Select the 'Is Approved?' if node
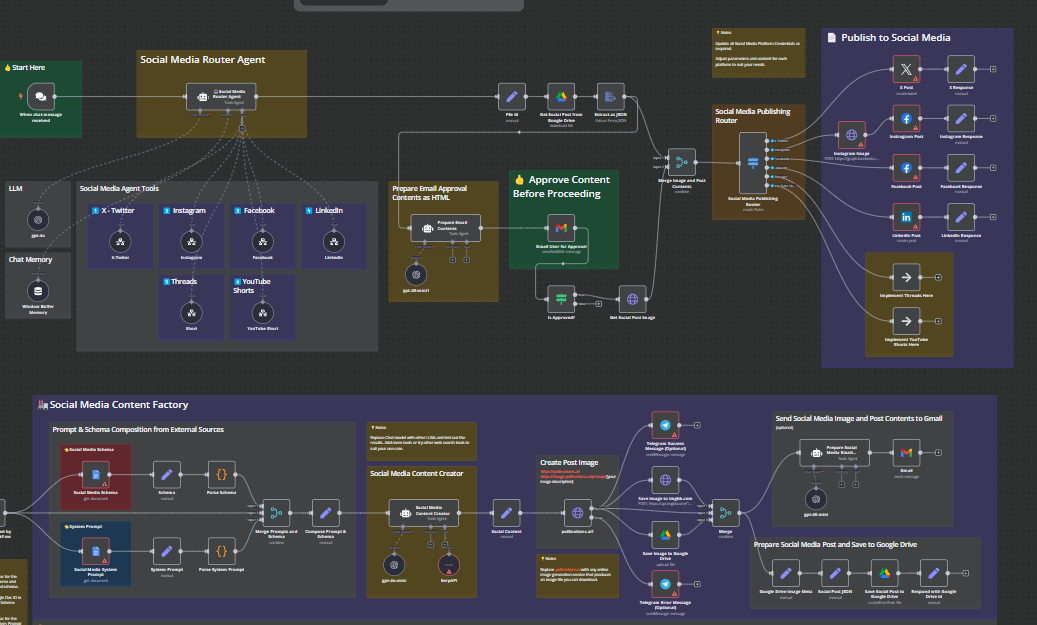The image size is (1037, 625). pyautogui.click(x=560, y=298)
